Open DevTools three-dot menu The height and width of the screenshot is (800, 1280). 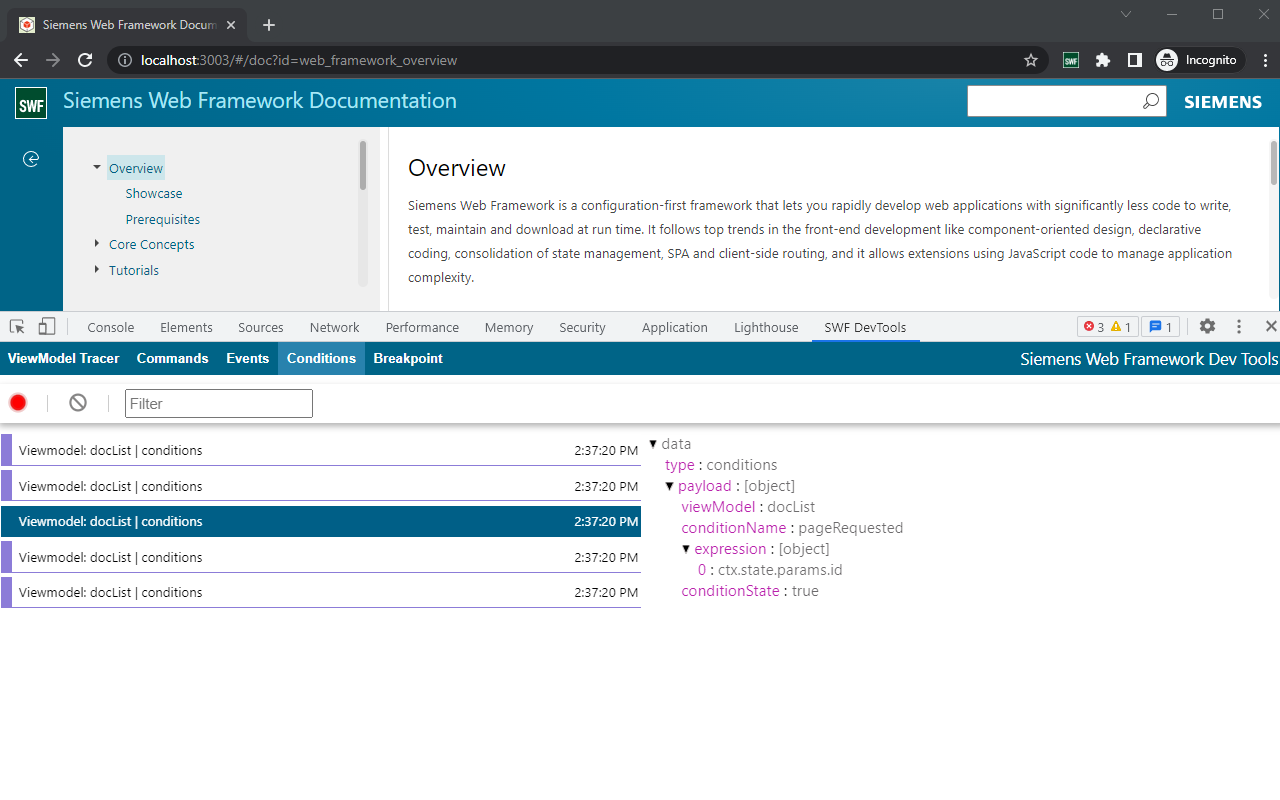pyautogui.click(x=1239, y=327)
